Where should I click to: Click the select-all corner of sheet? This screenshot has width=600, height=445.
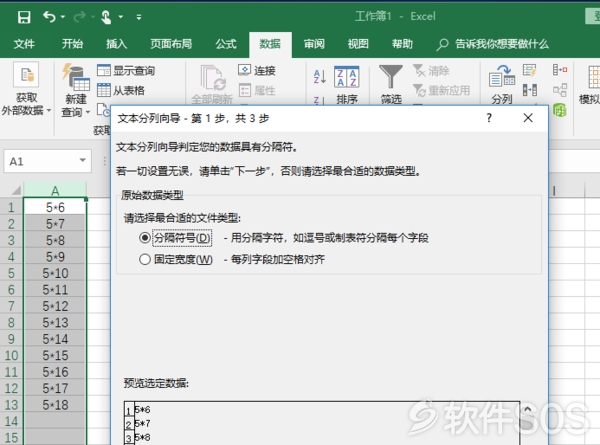(15, 190)
